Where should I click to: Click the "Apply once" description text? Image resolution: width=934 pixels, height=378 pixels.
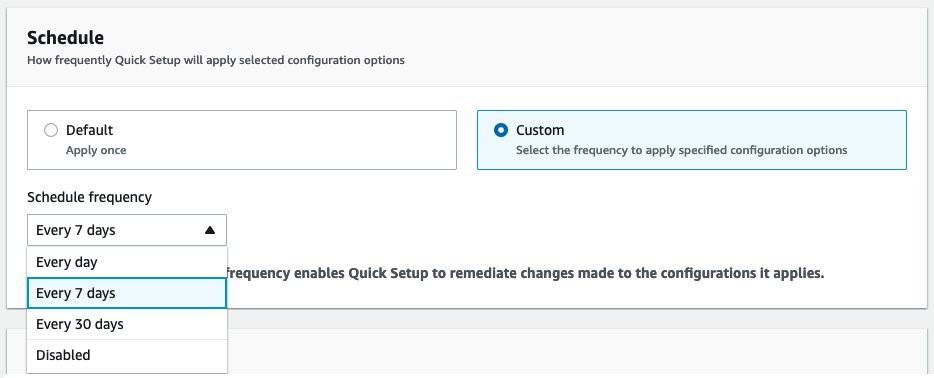[x=96, y=150]
